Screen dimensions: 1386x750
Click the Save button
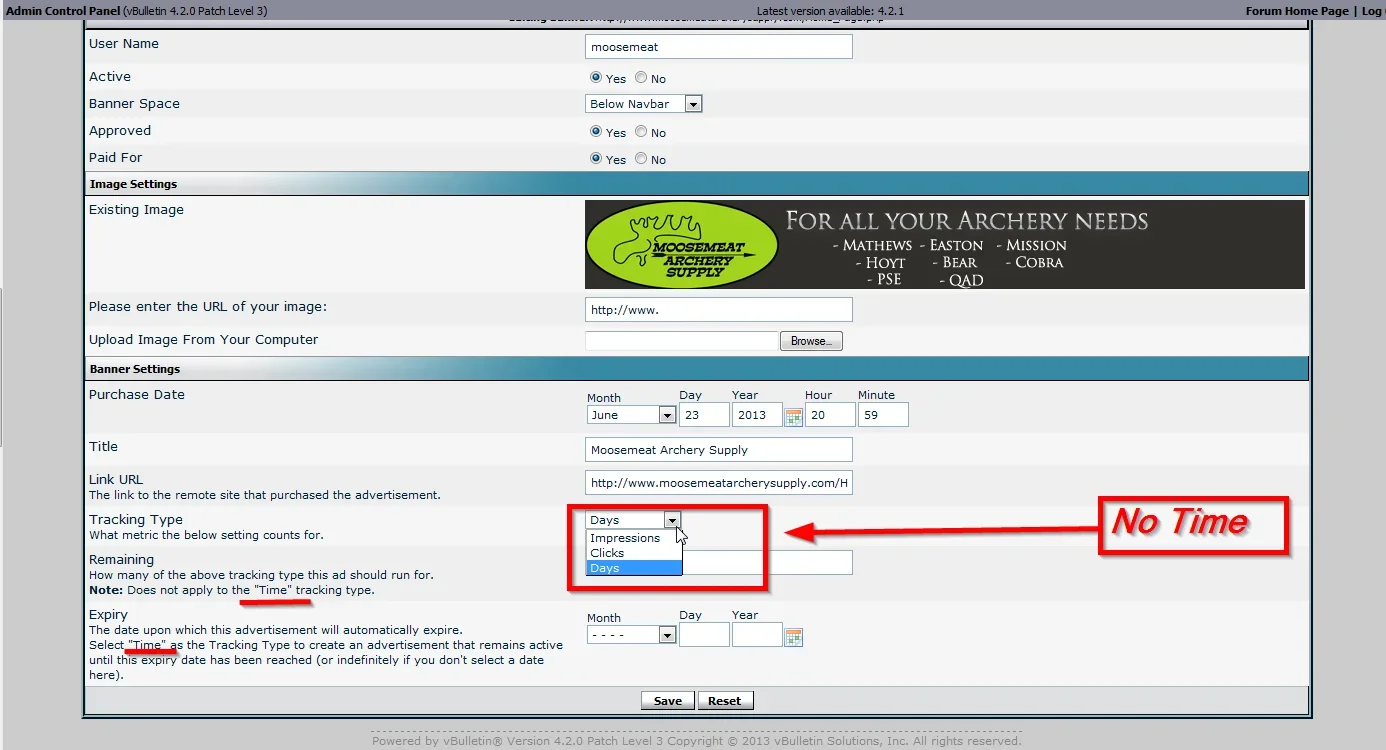coord(667,701)
